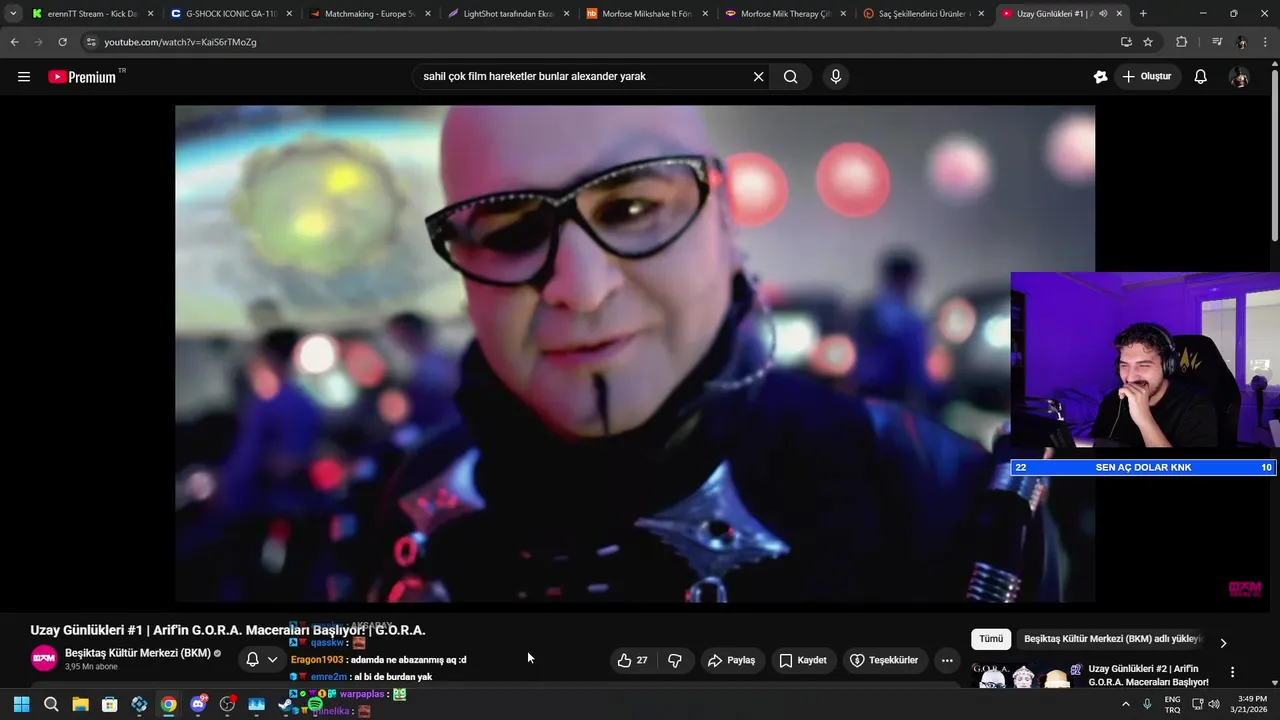Bookmark this page with star icon
1280x720 pixels.
click(x=1148, y=42)
